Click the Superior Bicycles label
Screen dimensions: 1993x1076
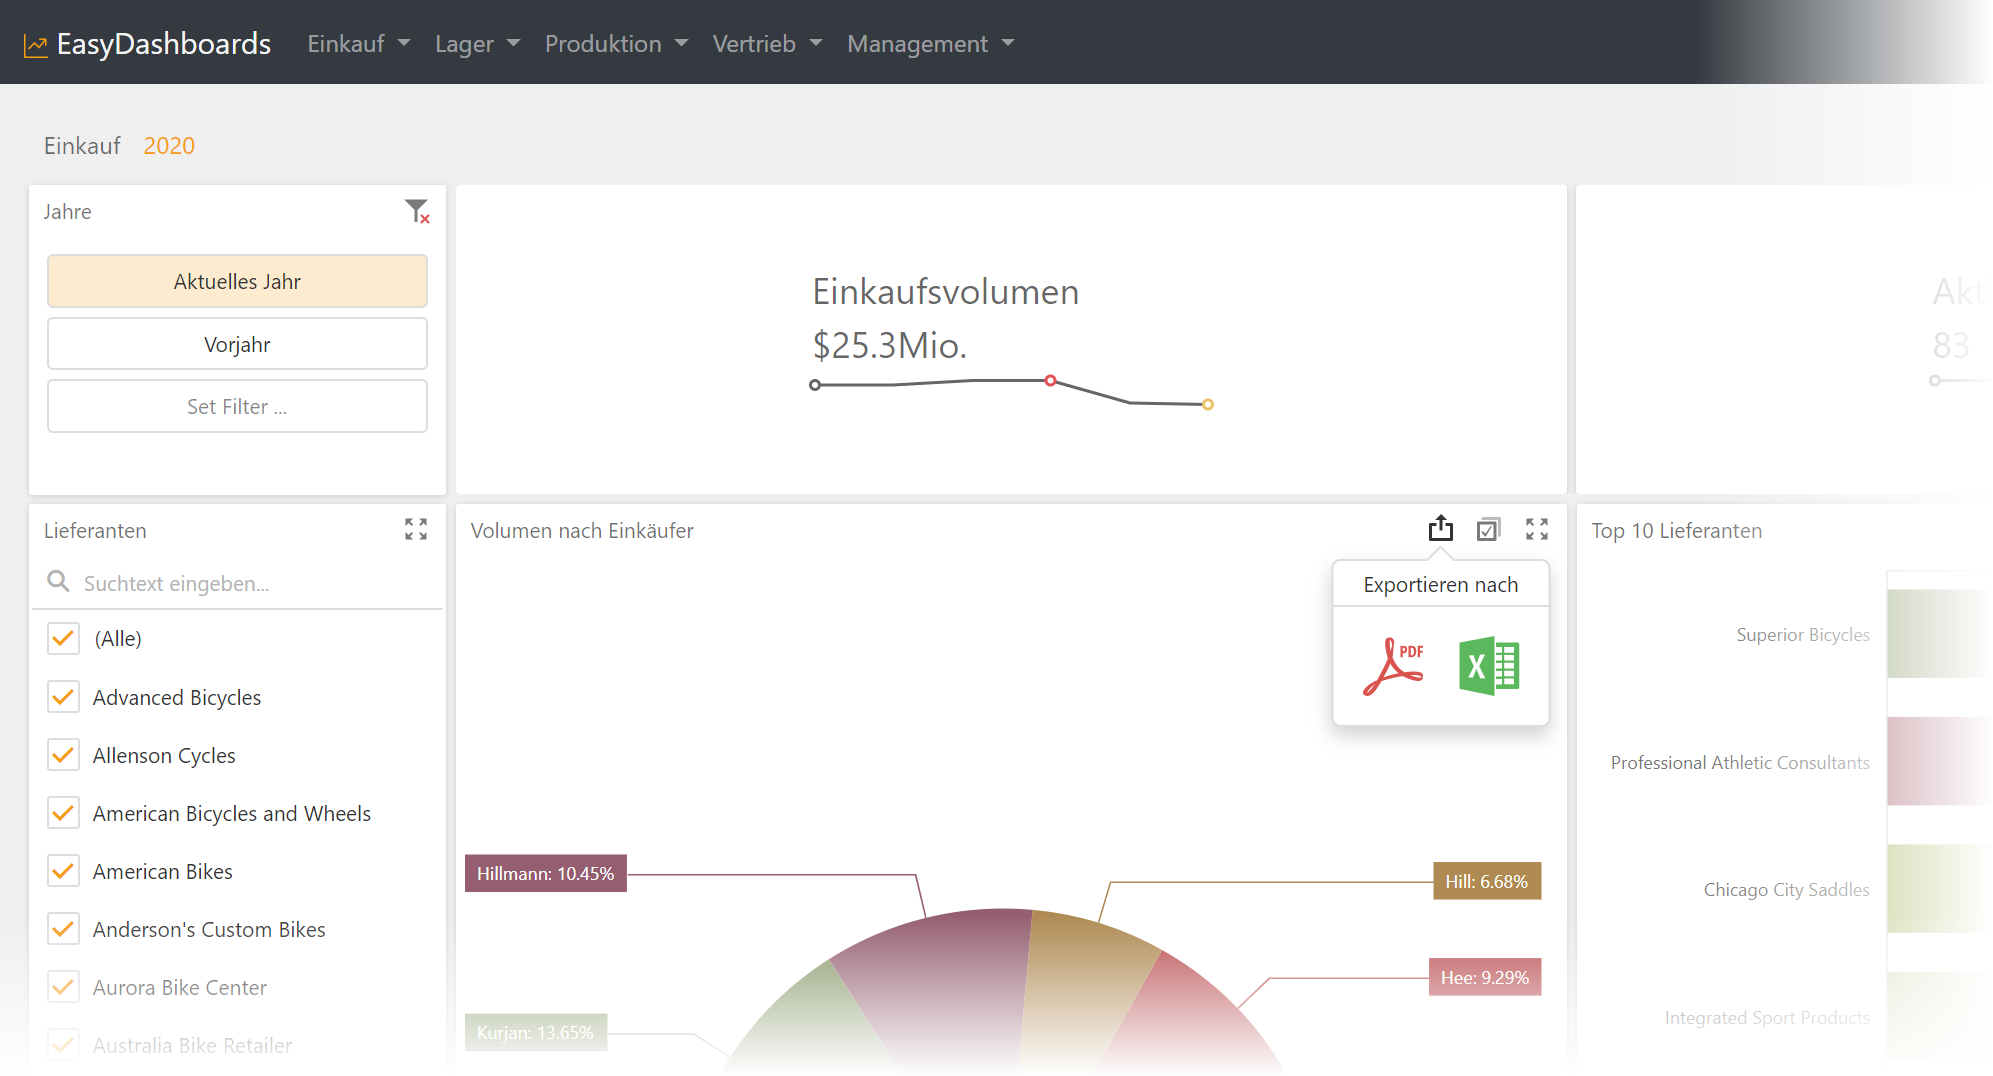[x=1802, y=634]
